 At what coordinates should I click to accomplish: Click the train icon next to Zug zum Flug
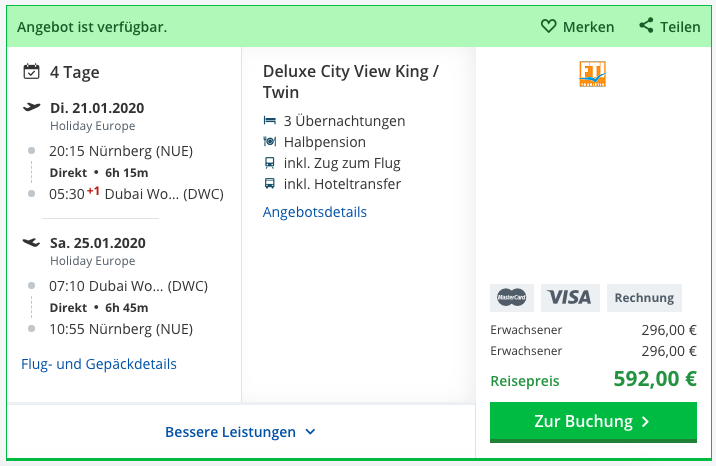[270, 162]
